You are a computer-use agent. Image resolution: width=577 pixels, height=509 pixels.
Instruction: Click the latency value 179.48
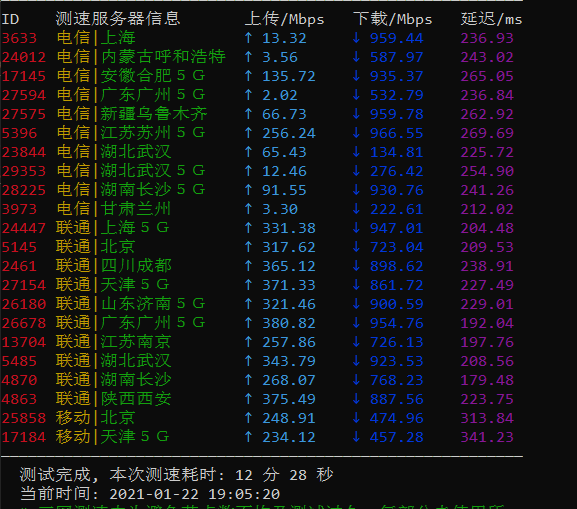487,381
